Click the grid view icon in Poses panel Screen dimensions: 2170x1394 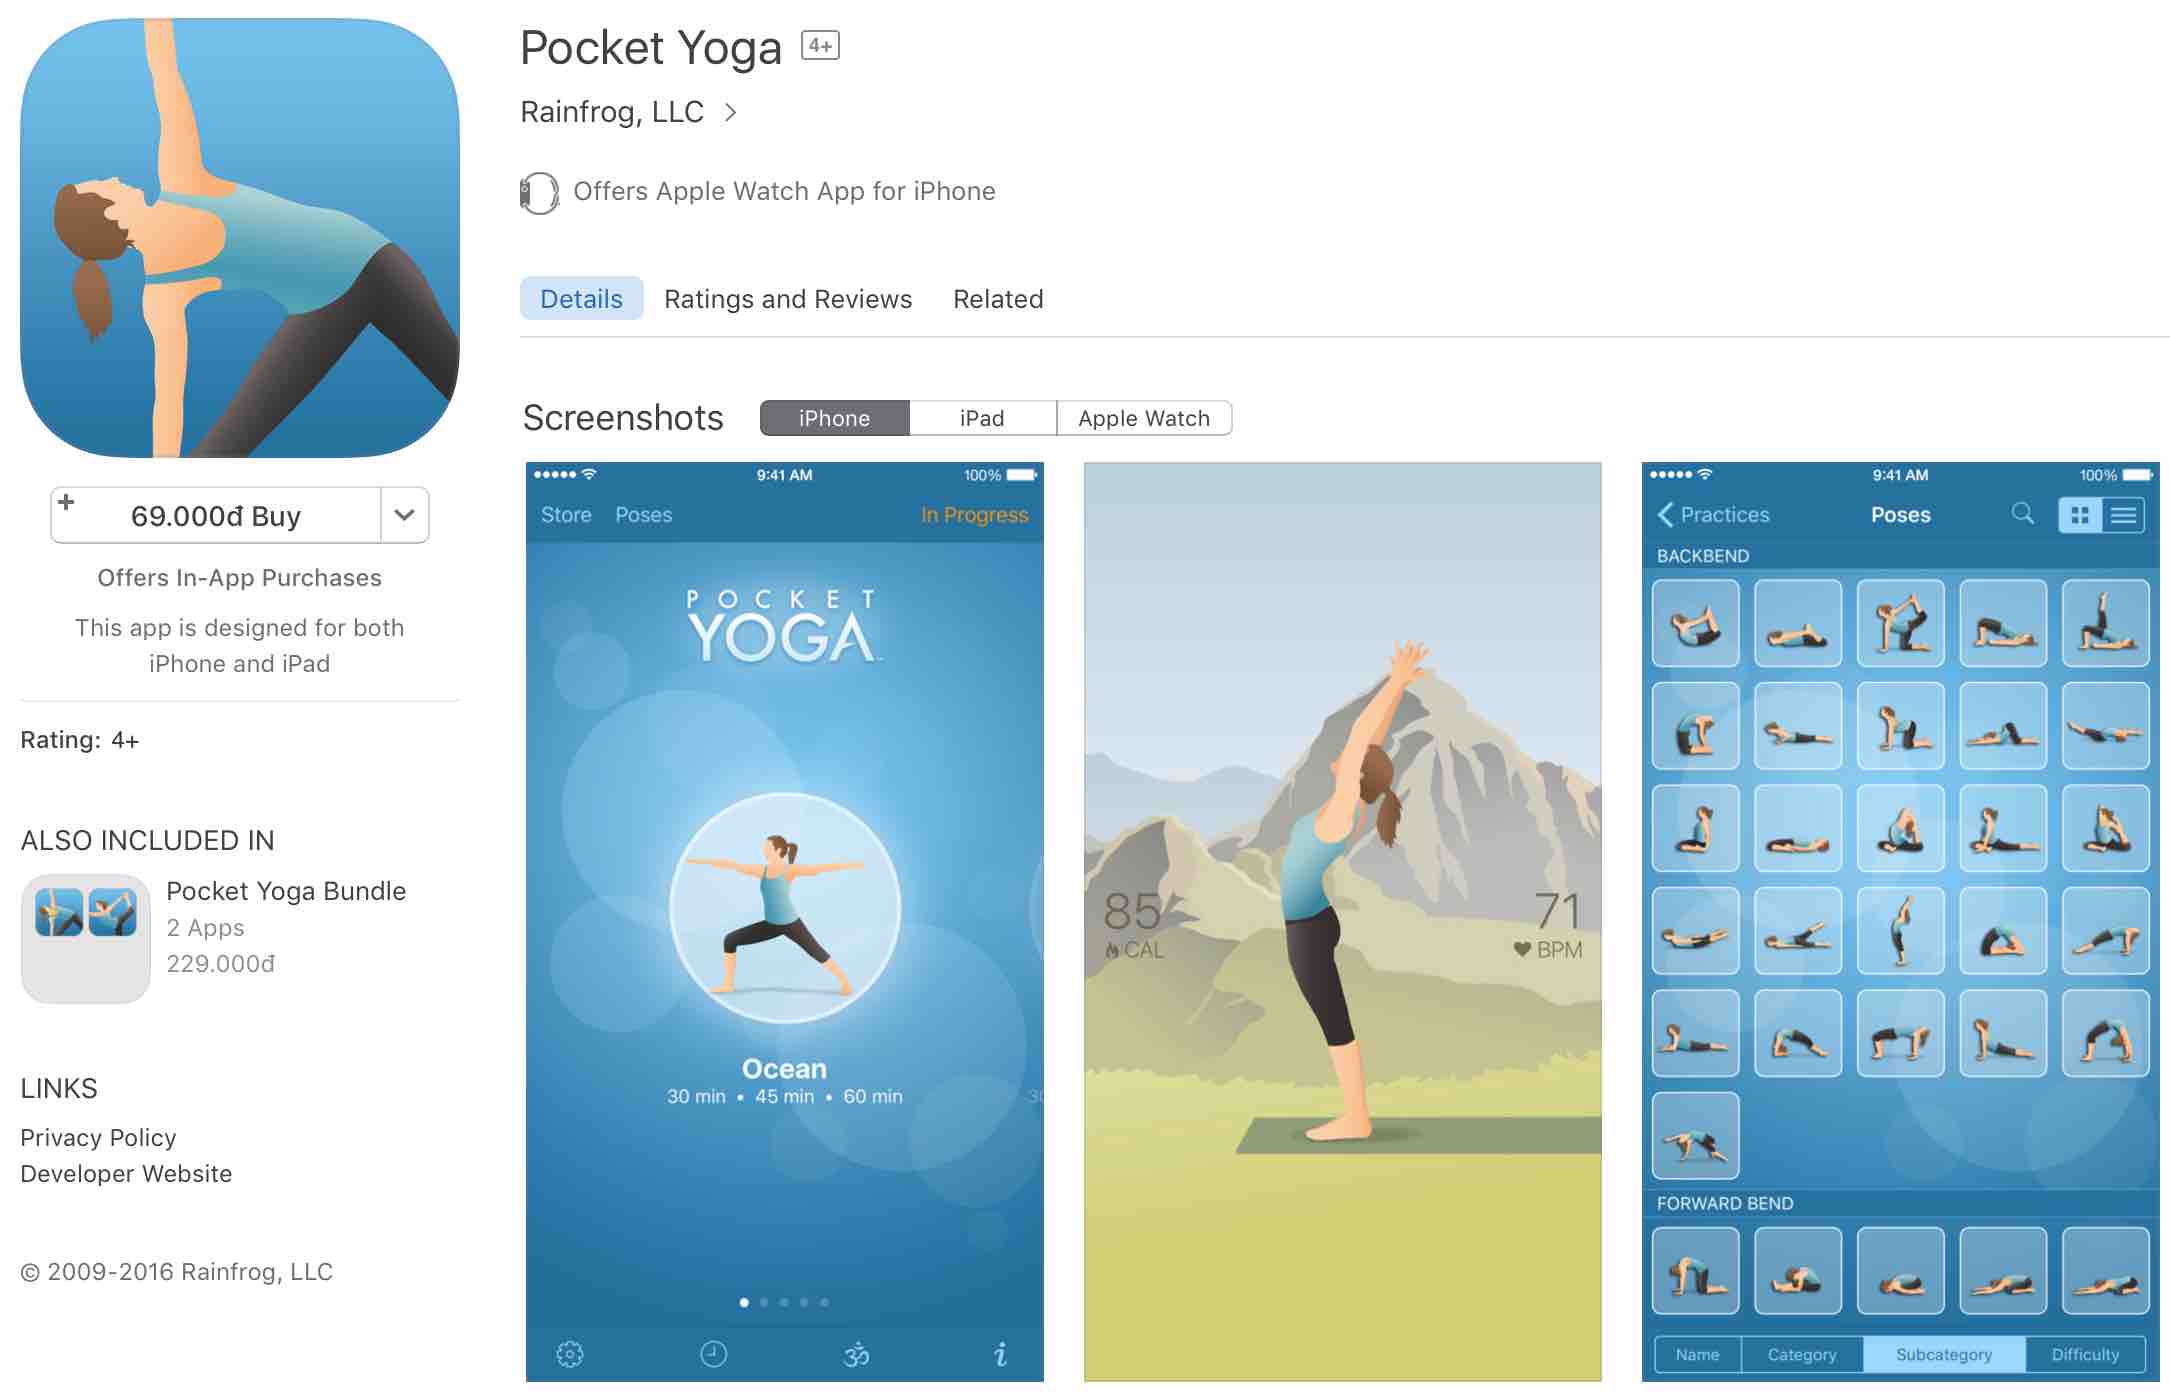[2075, 513]
